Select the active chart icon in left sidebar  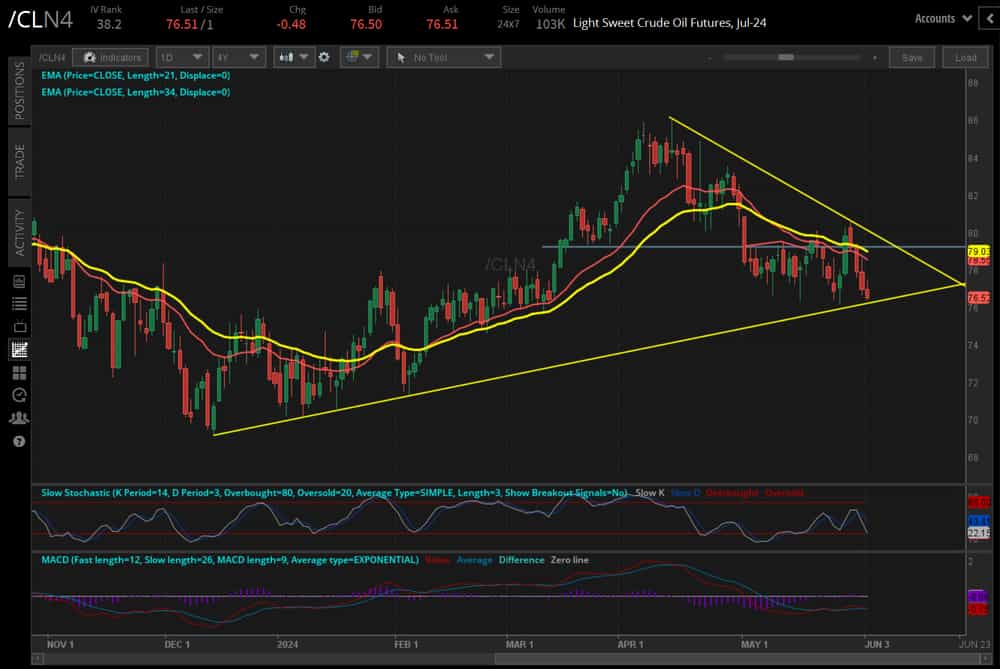[18, 349]
